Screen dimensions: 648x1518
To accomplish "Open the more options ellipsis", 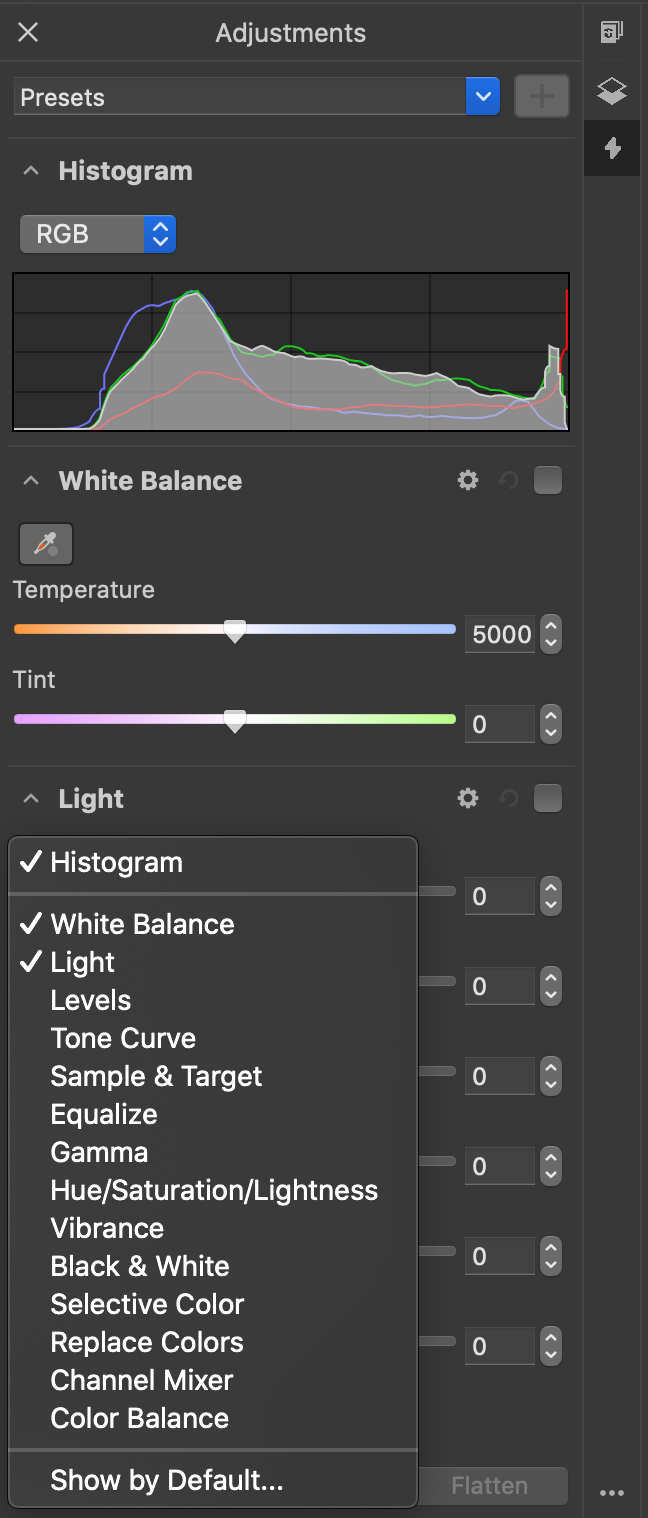I will pyautogui.click(x=612, y=1493).
